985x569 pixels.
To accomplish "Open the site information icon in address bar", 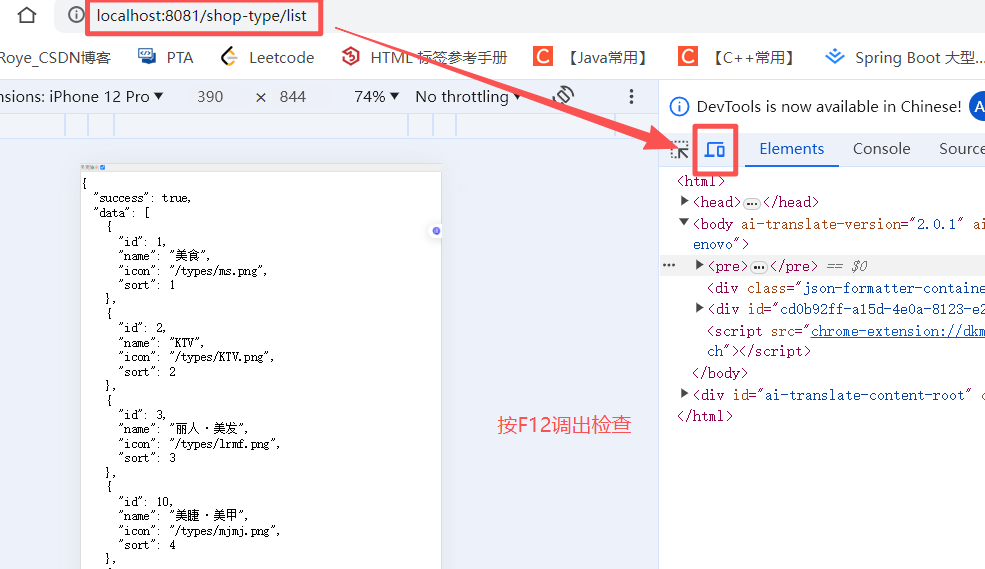I will tap(75, 14).
